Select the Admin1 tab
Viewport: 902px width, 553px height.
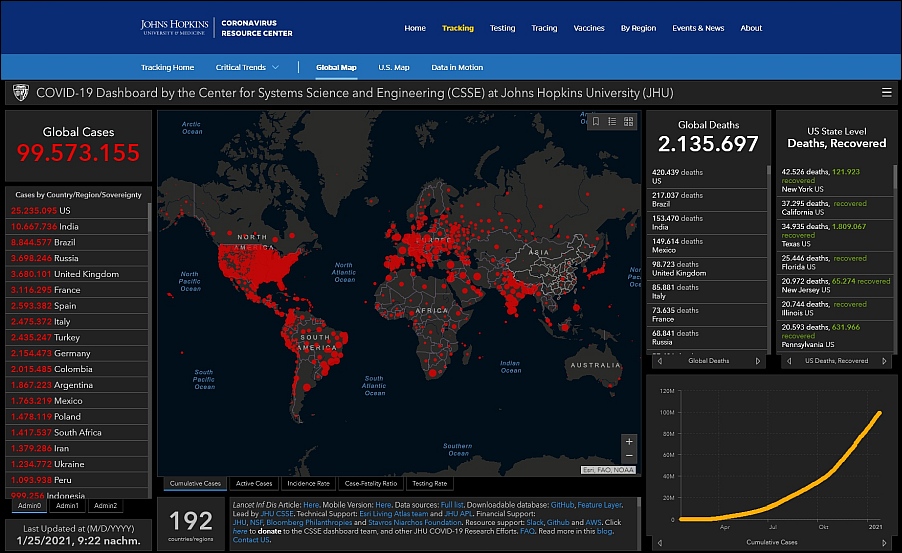(x=67, y=506)
